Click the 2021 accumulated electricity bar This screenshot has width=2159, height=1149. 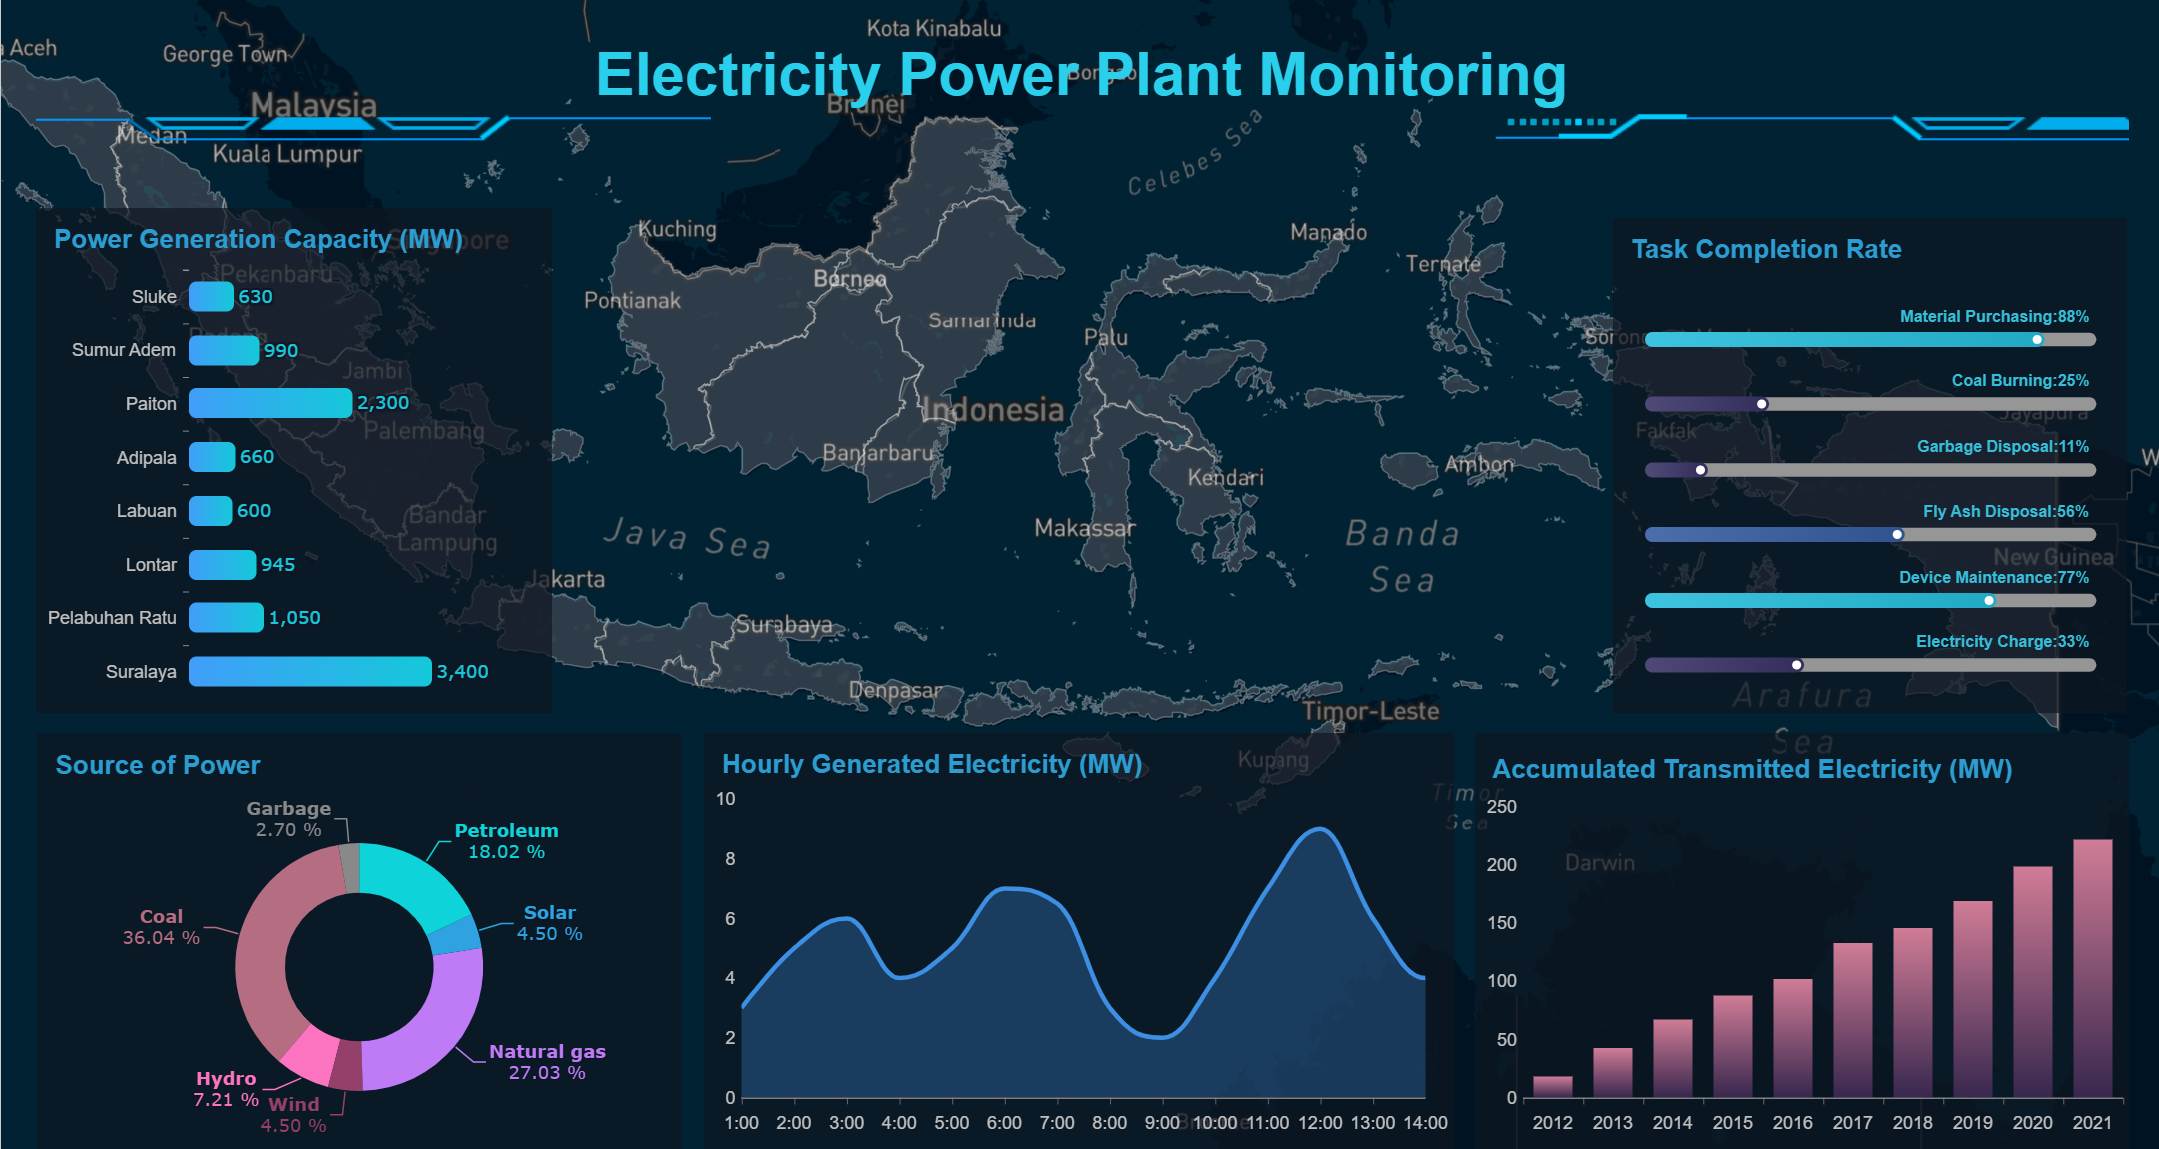coord(2092,968)
